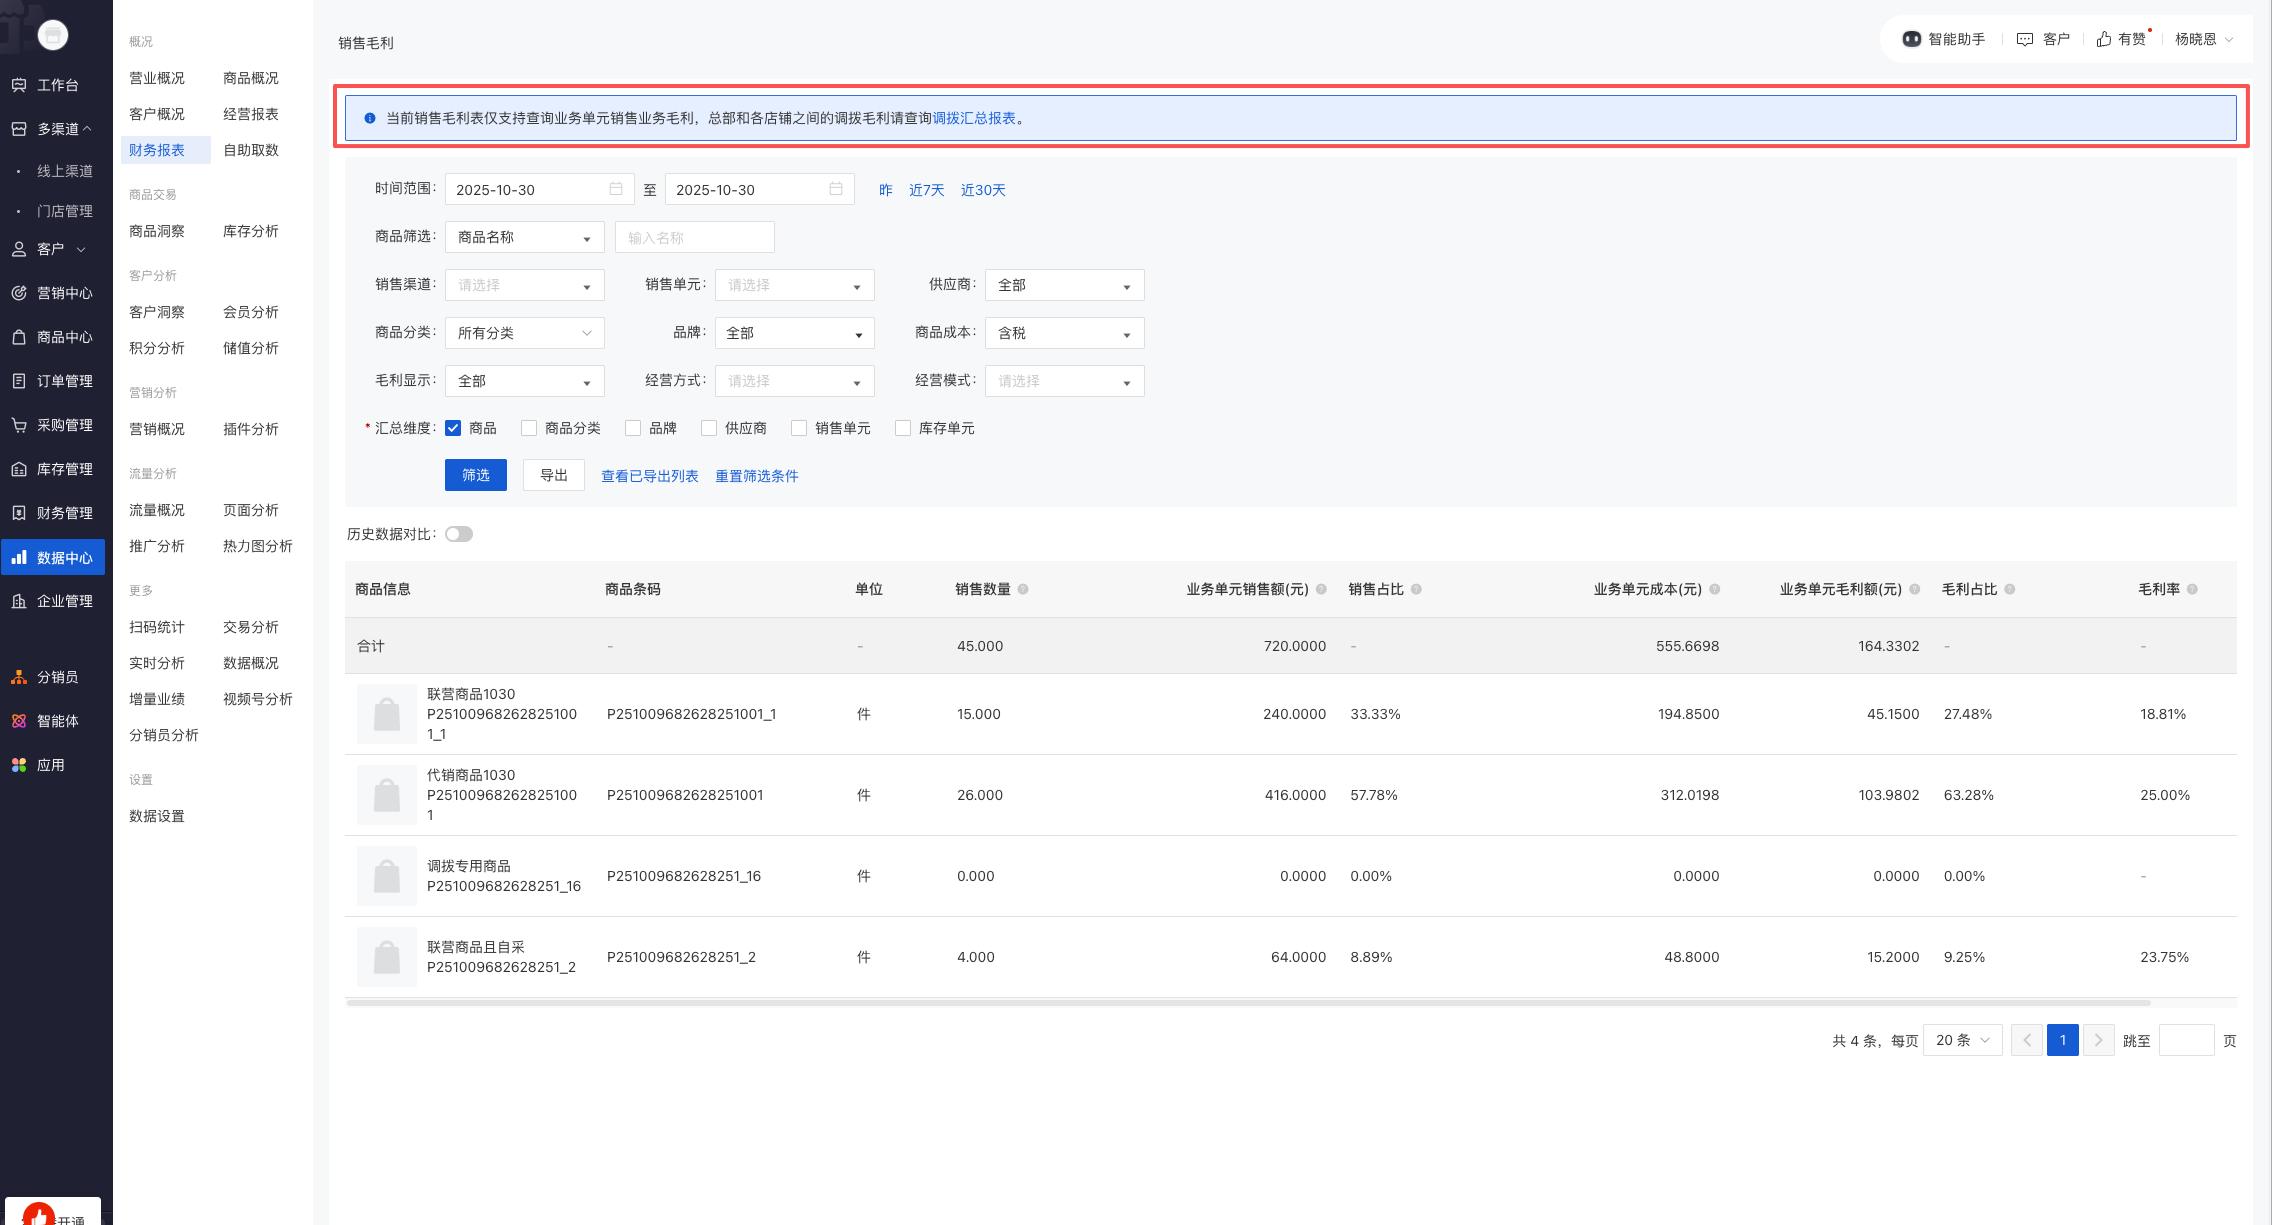Click the calendar icon in the start date field
The width and height of the screenshot is (2272, 1225).
tap(616, 189)
